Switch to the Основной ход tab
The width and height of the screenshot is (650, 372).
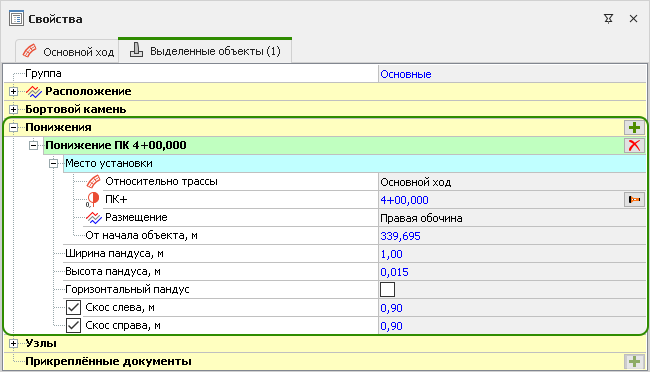pos(68,52)
